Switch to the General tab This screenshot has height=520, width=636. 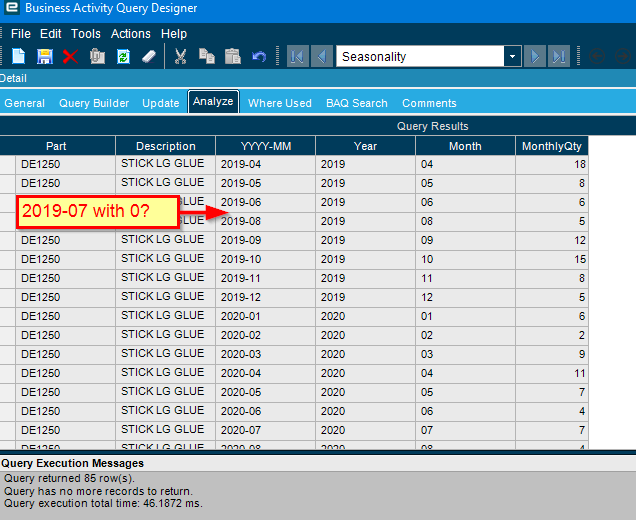[24, 103]
